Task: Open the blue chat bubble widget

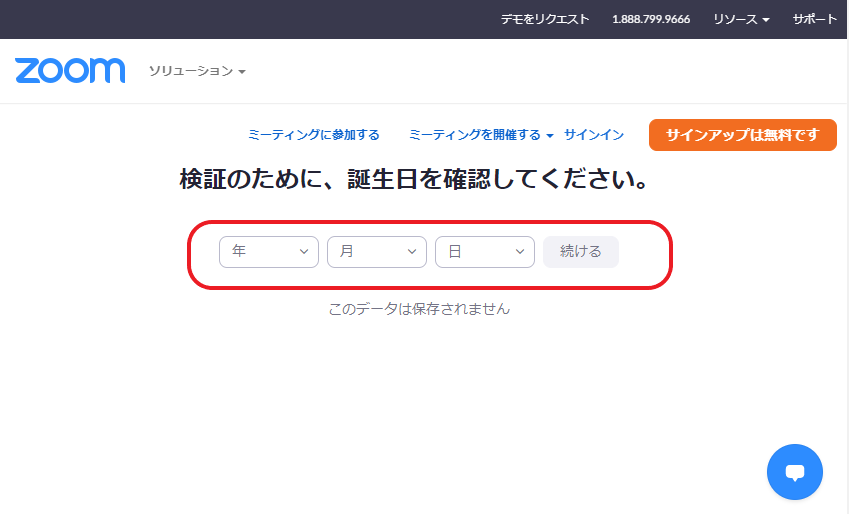Action: pos(794,472)
